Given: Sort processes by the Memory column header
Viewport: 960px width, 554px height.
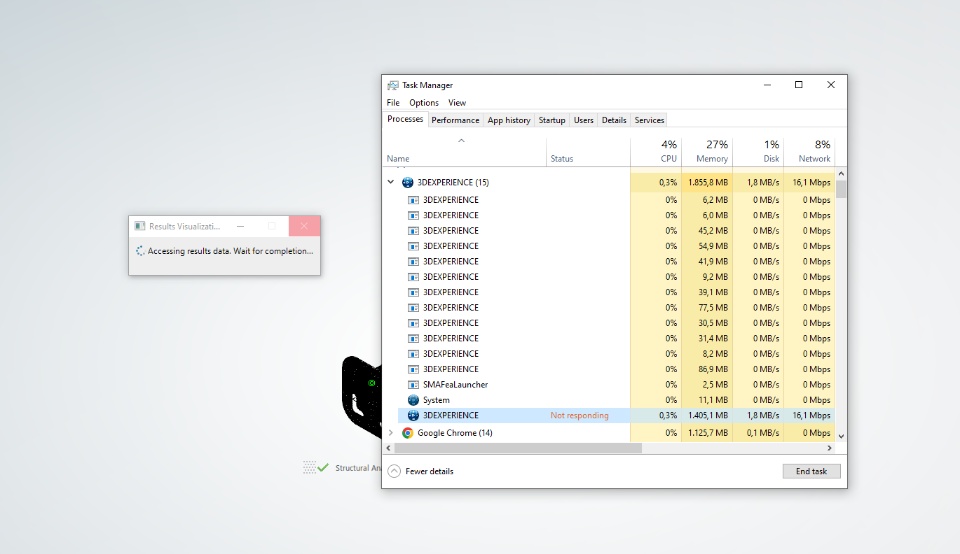Looking at the screenshot, I should click(x=707, y=151).
